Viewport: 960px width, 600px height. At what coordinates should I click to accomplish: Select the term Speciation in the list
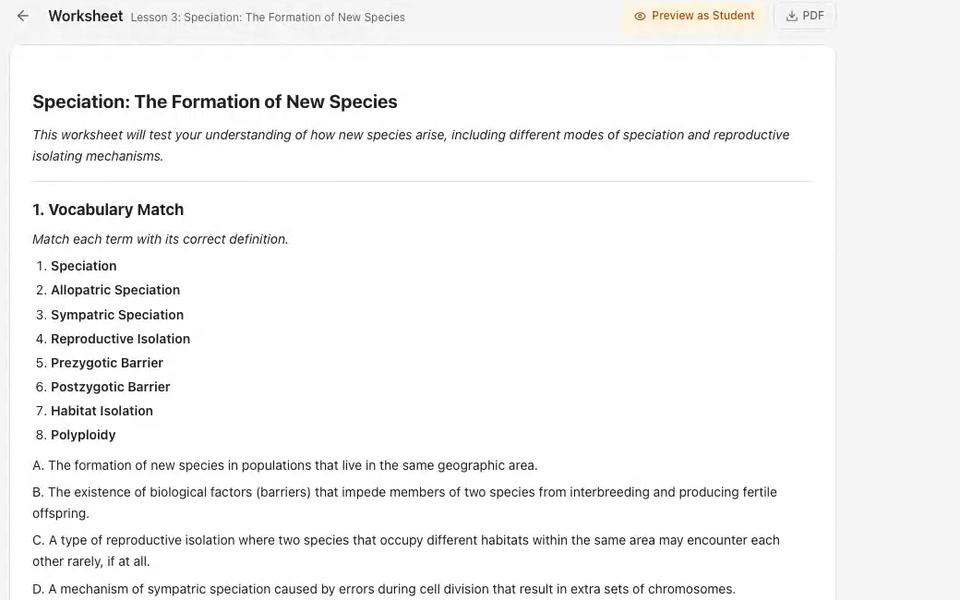pos(83,266)
